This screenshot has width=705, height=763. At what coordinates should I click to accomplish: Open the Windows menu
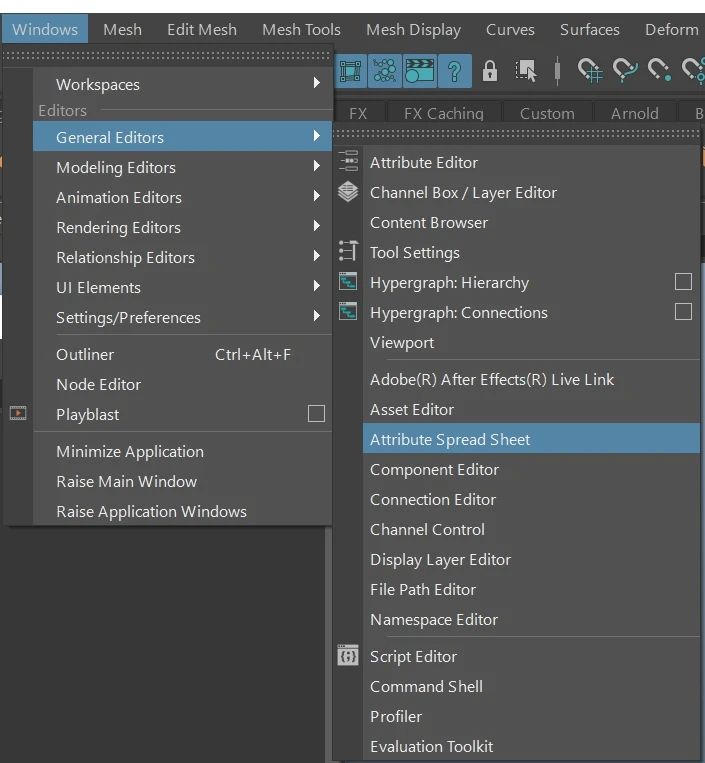45,29
